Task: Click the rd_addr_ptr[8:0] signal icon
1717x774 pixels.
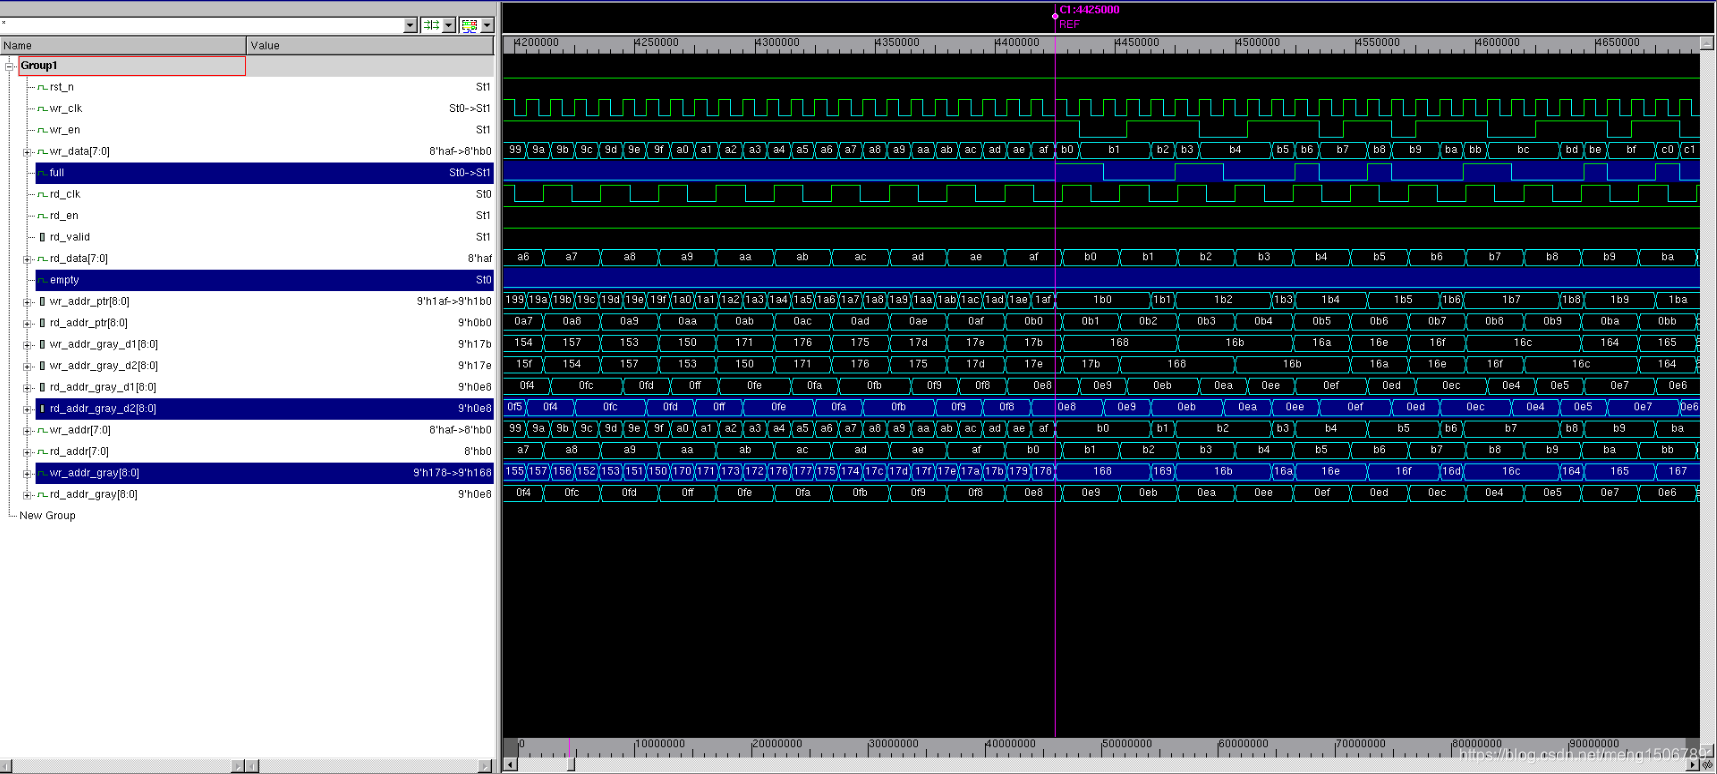Action: click(x=42, y=323)
